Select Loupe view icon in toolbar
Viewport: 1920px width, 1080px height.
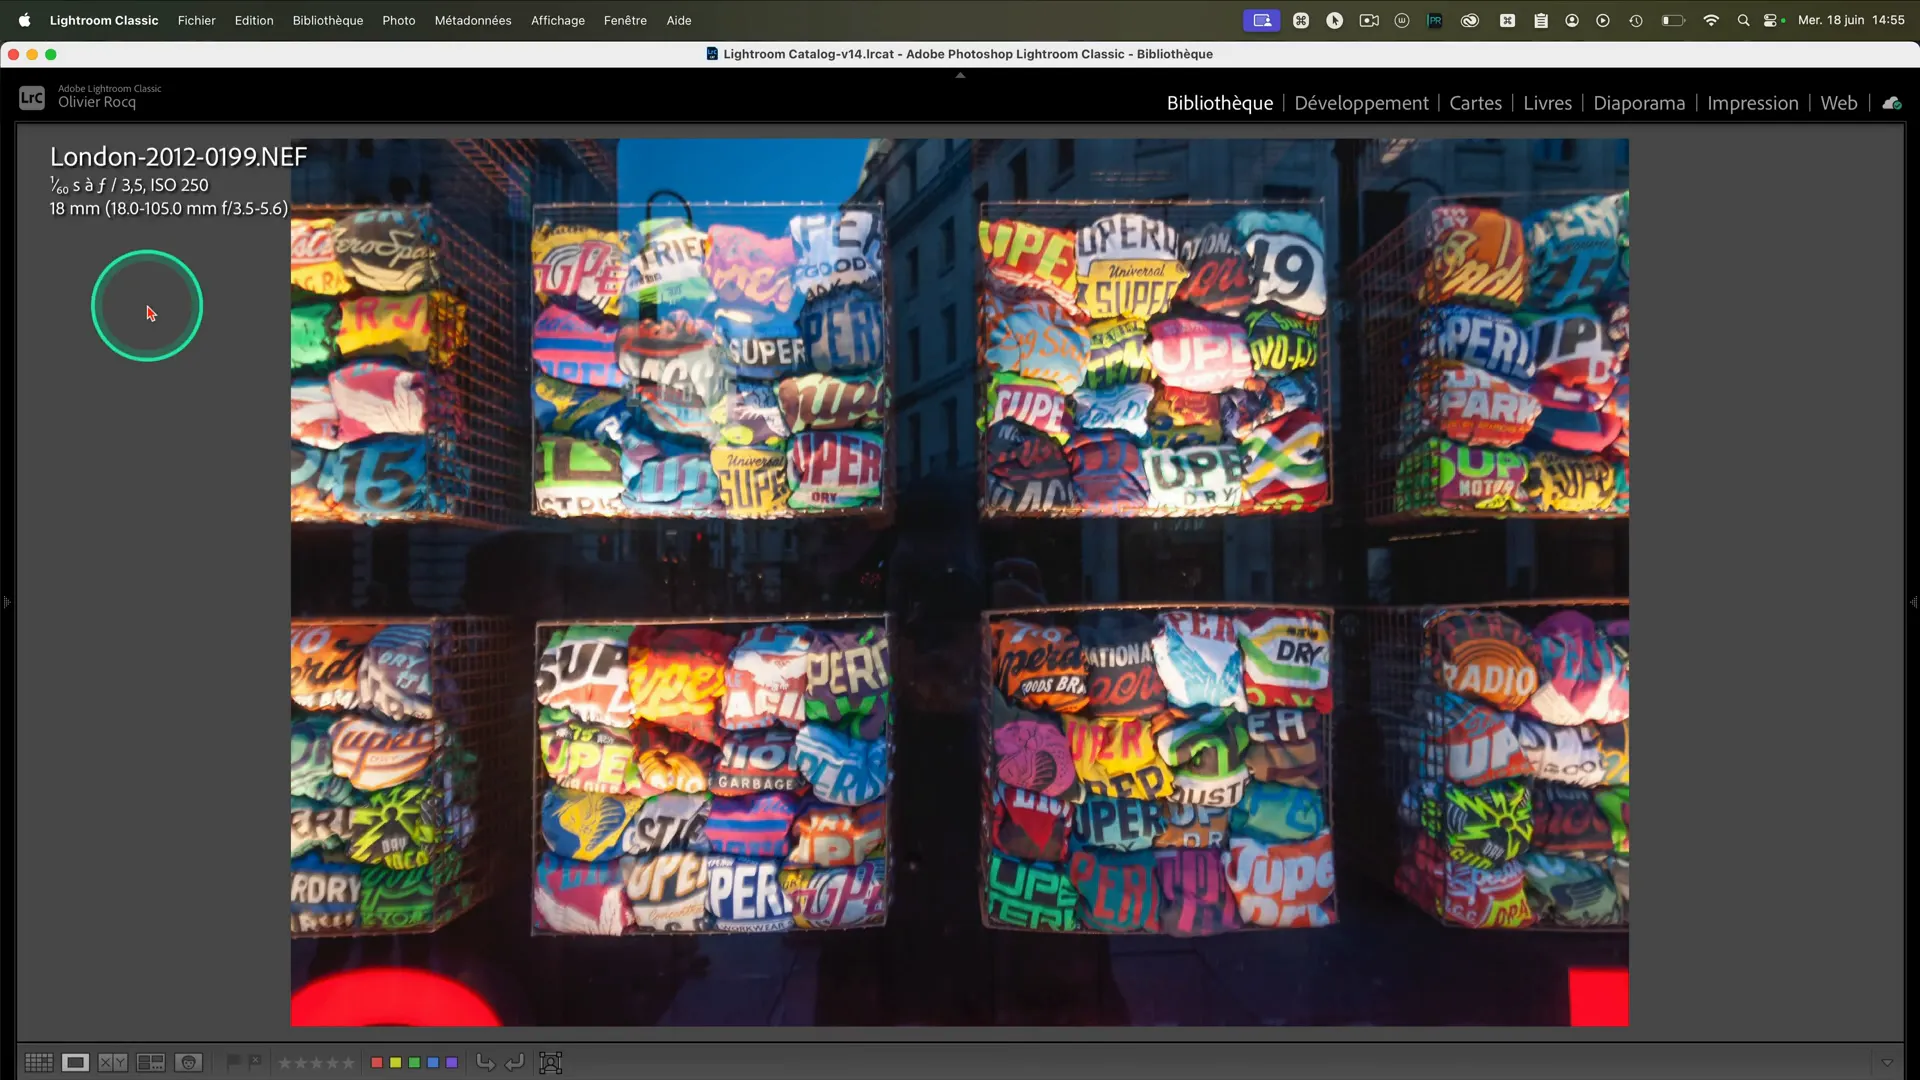pyautogui.click(x=75, y=1062)
